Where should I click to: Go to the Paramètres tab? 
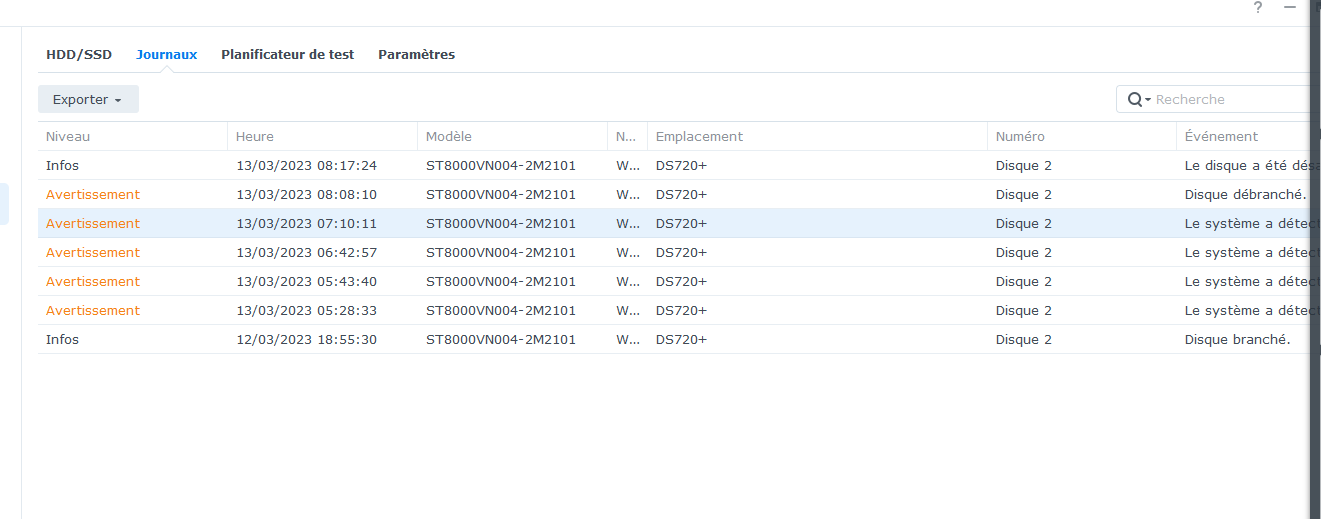click(x=416, y=55)
